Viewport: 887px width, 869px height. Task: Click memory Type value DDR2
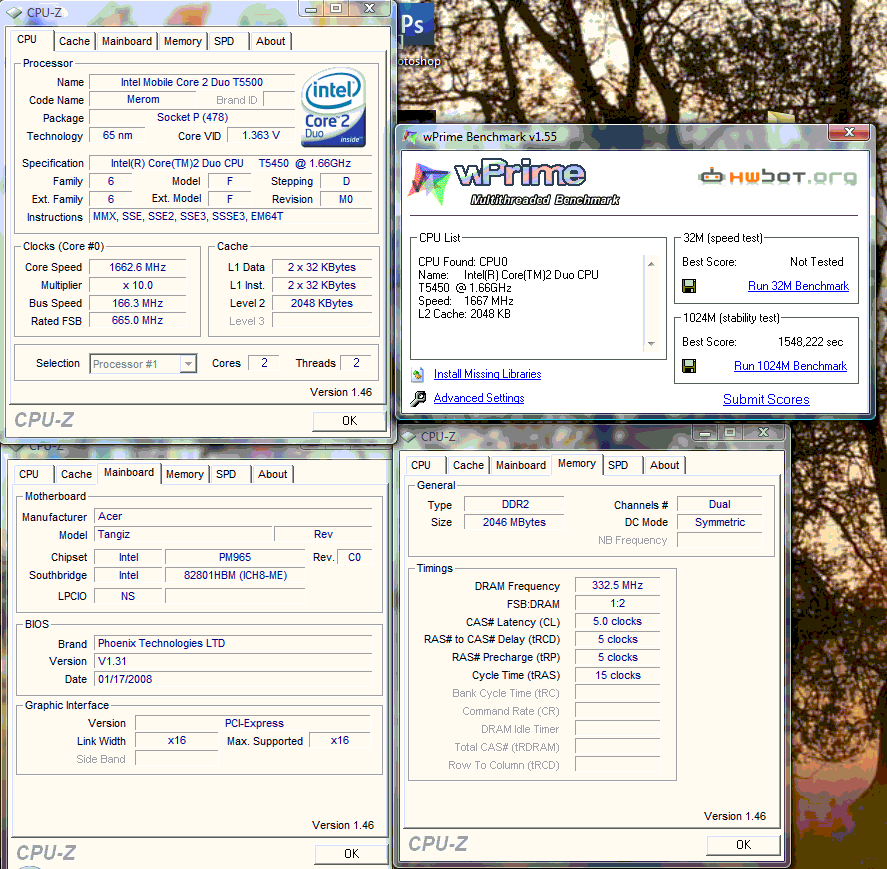(x=514, y=504)
